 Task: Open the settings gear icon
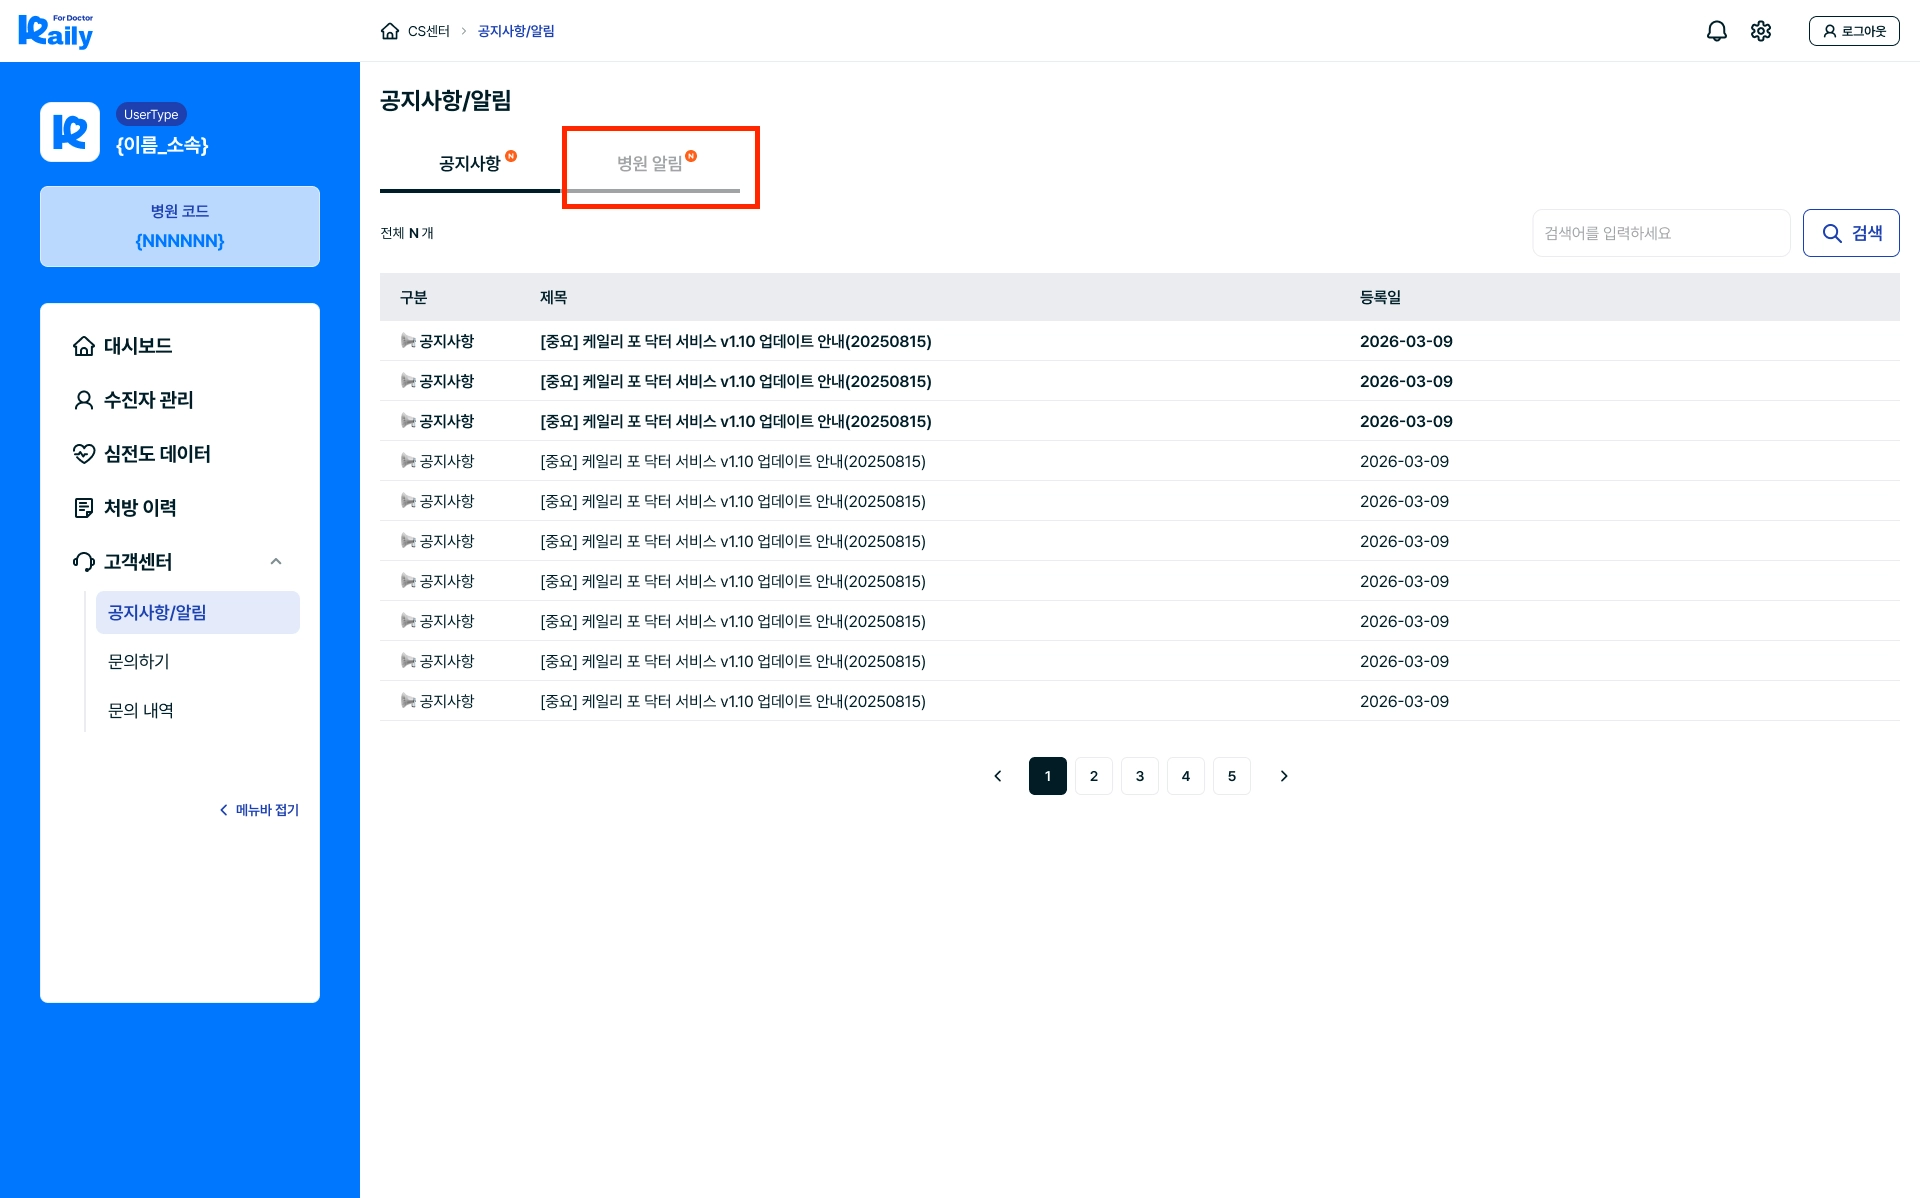click(1761, 31)
